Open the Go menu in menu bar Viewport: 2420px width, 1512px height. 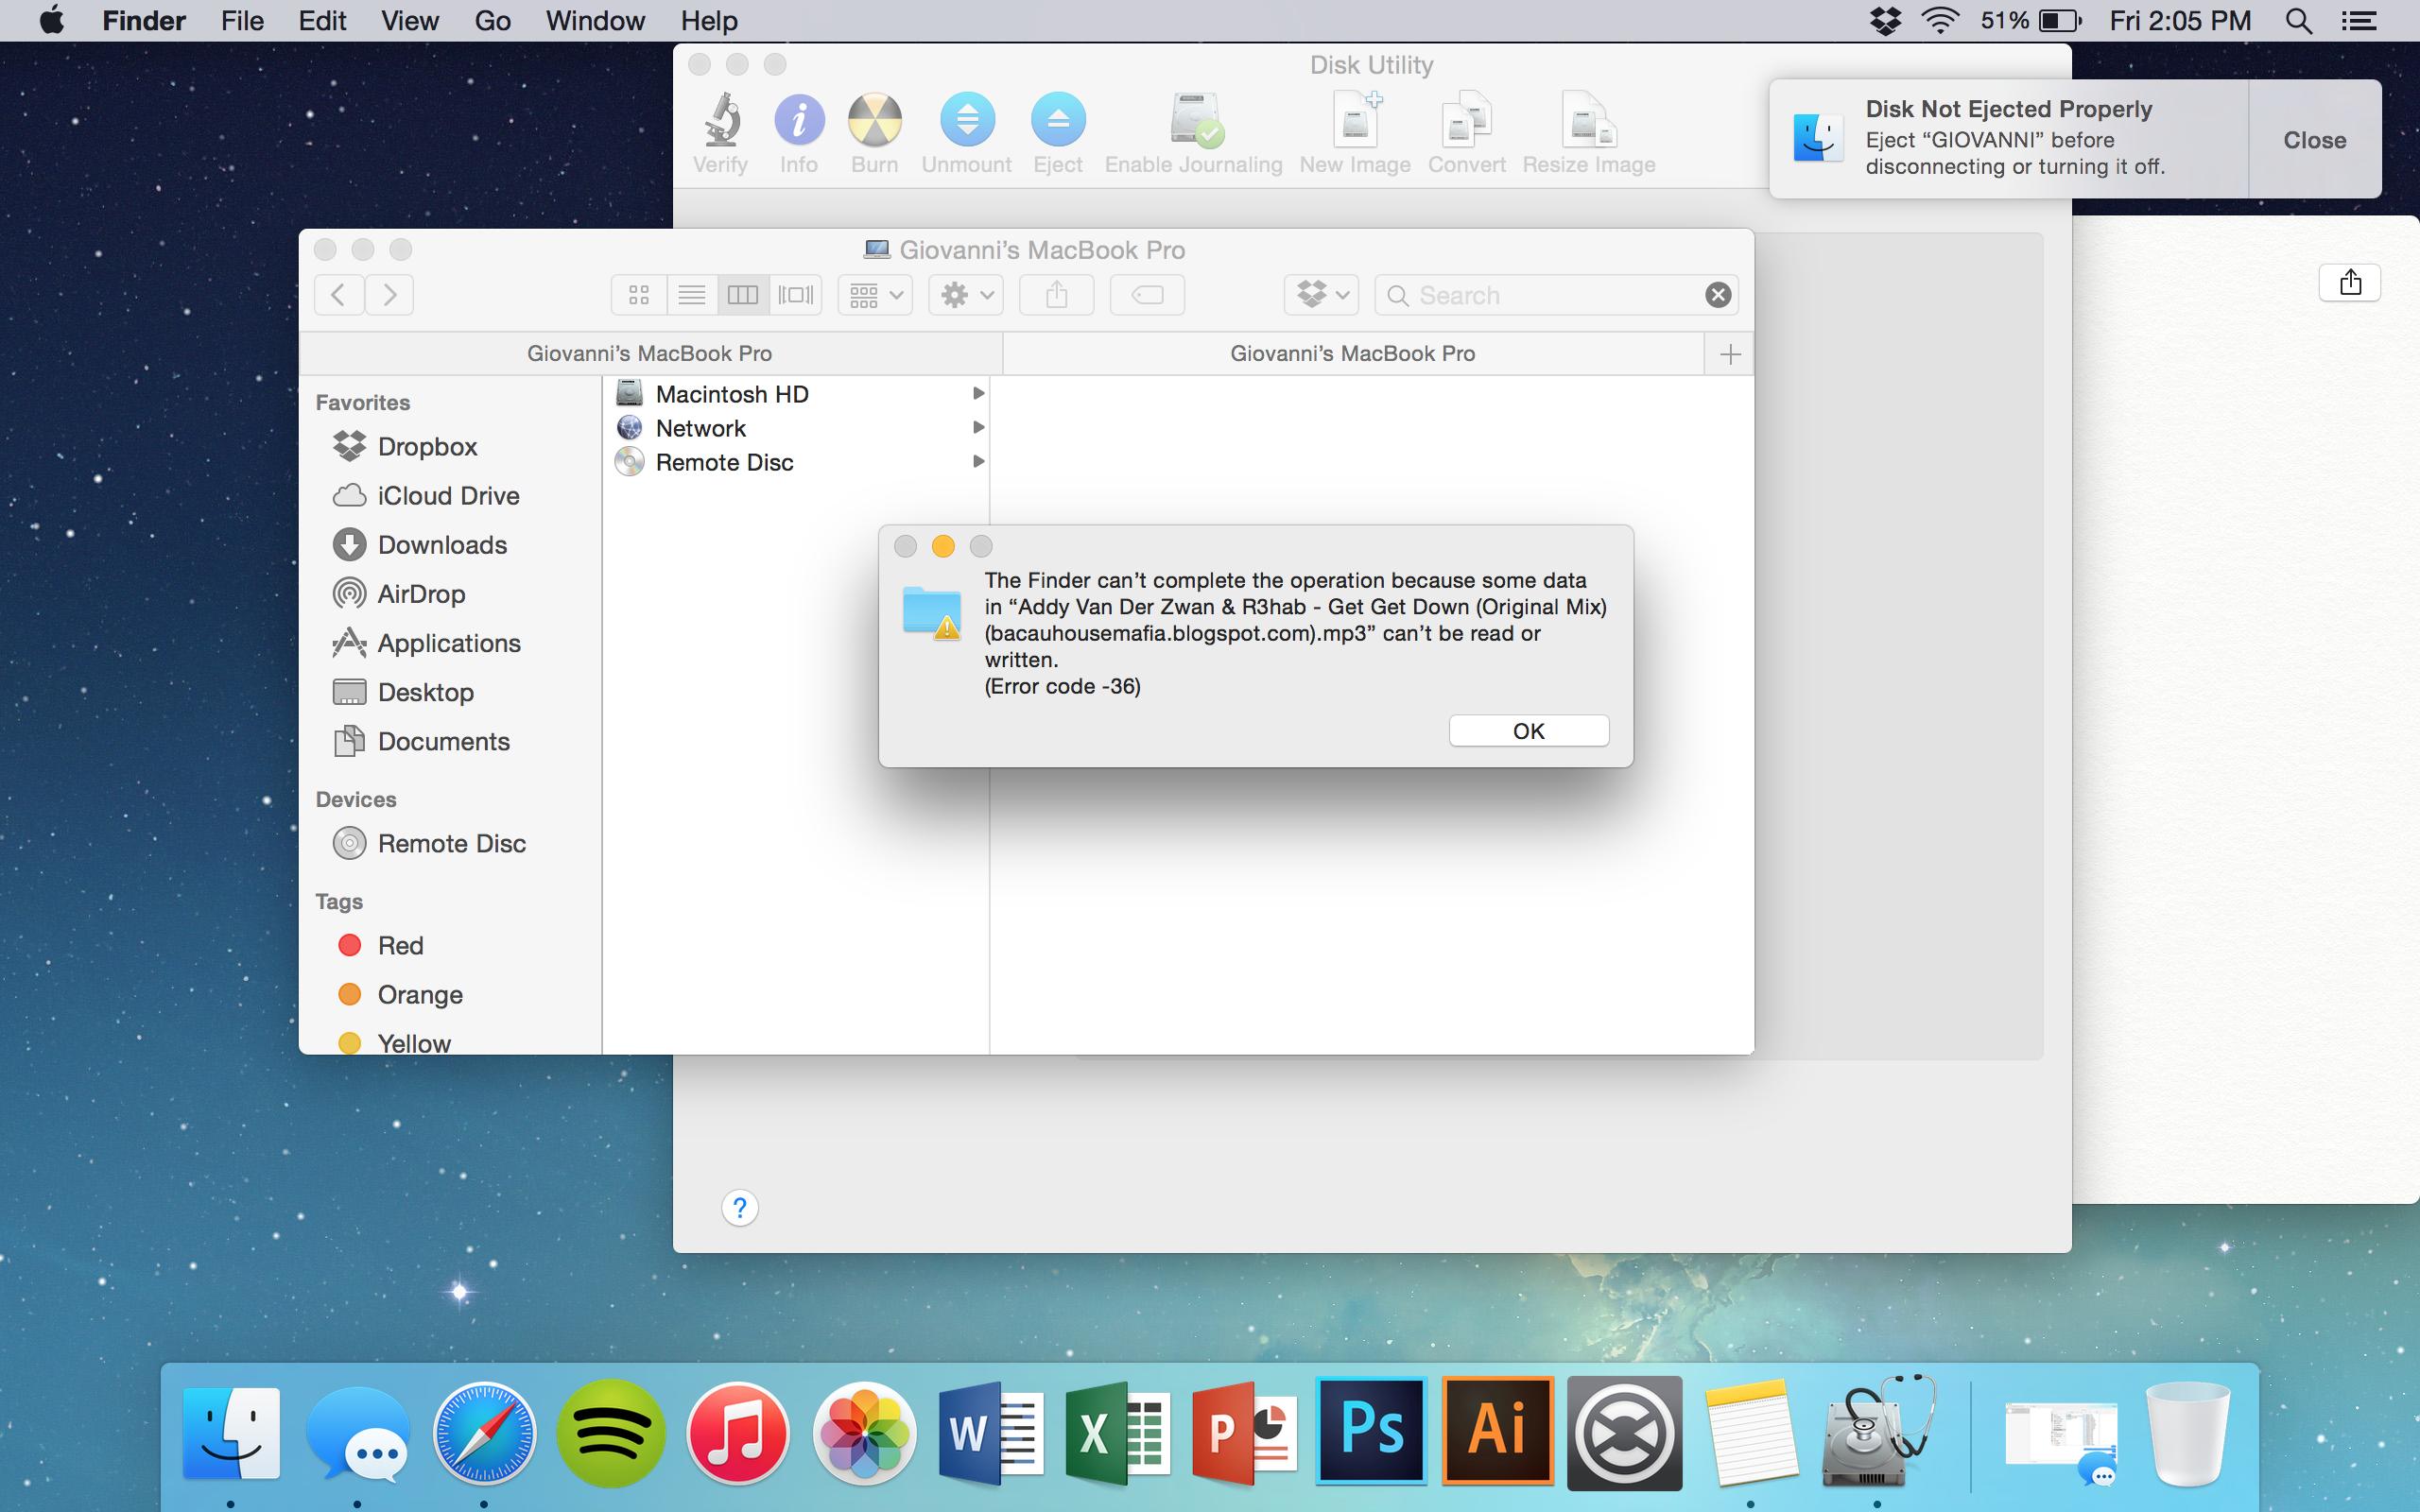coord(492,21)
